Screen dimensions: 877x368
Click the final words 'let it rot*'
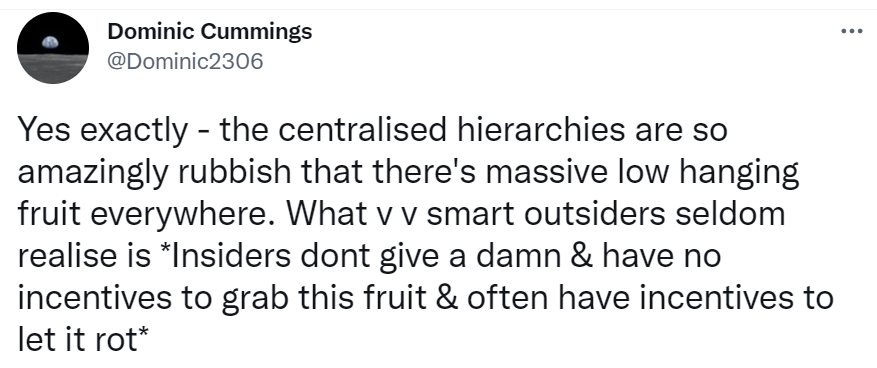(83, 340)
